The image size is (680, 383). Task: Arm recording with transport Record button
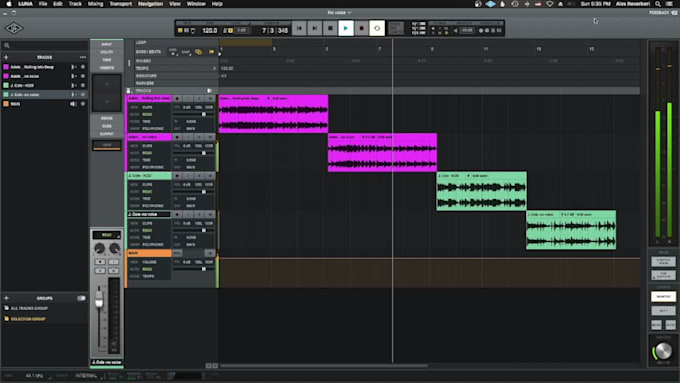coord(361,28)
